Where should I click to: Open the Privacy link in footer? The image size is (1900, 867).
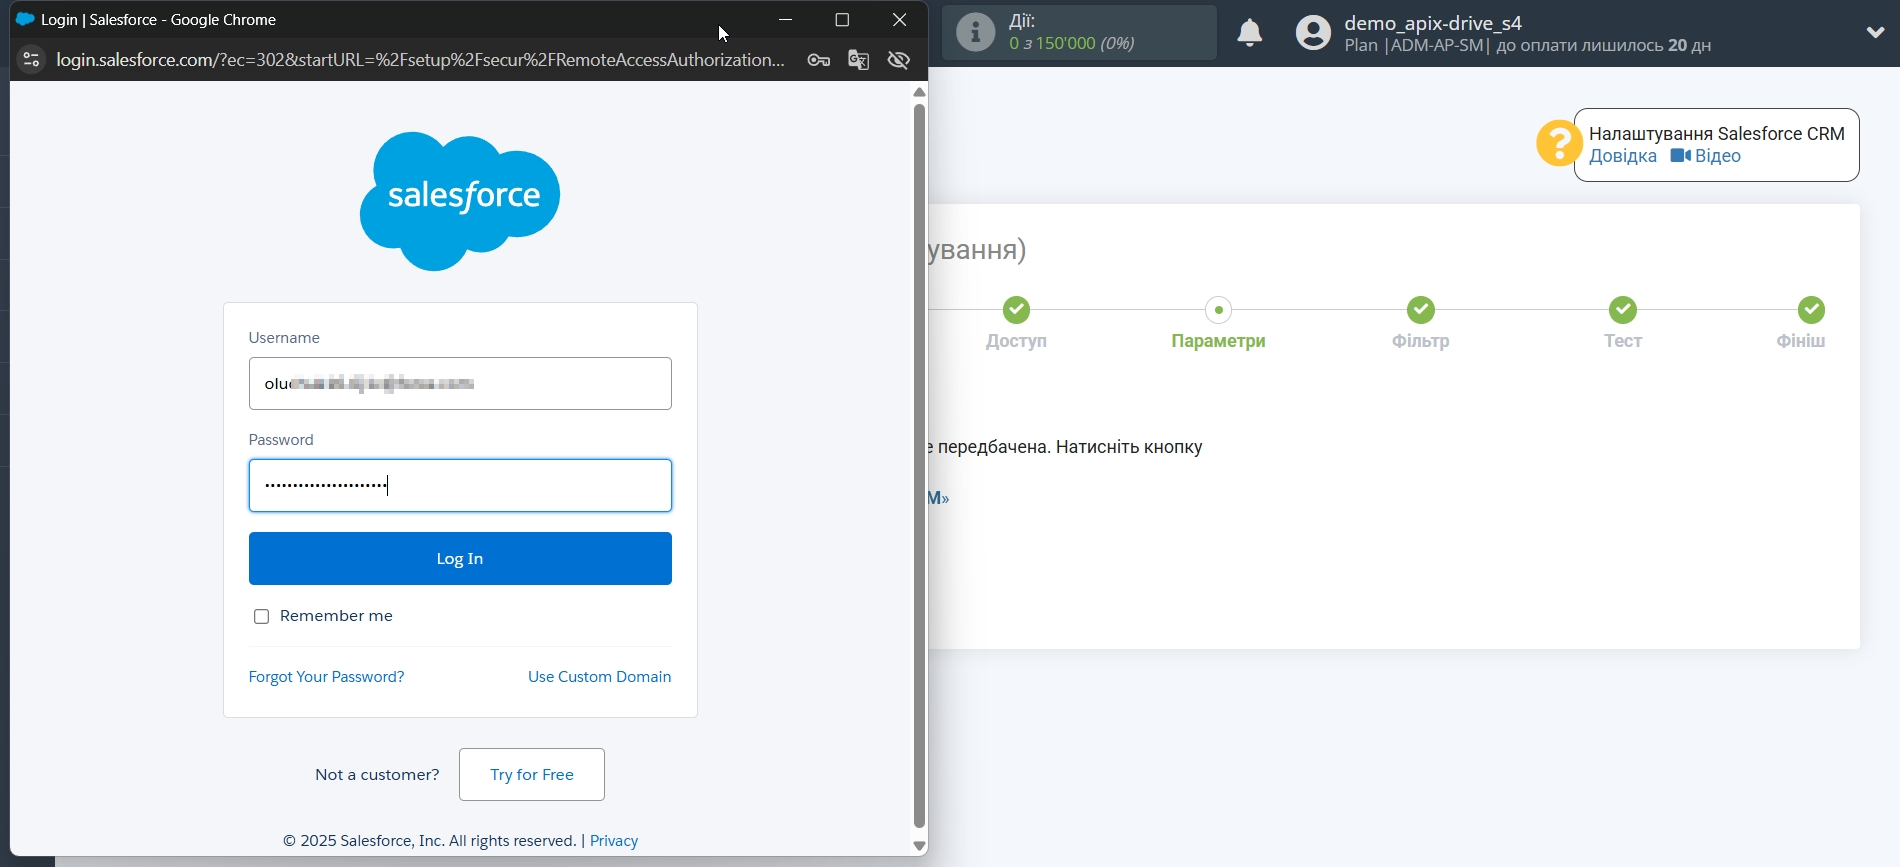[x=614, y=841]
